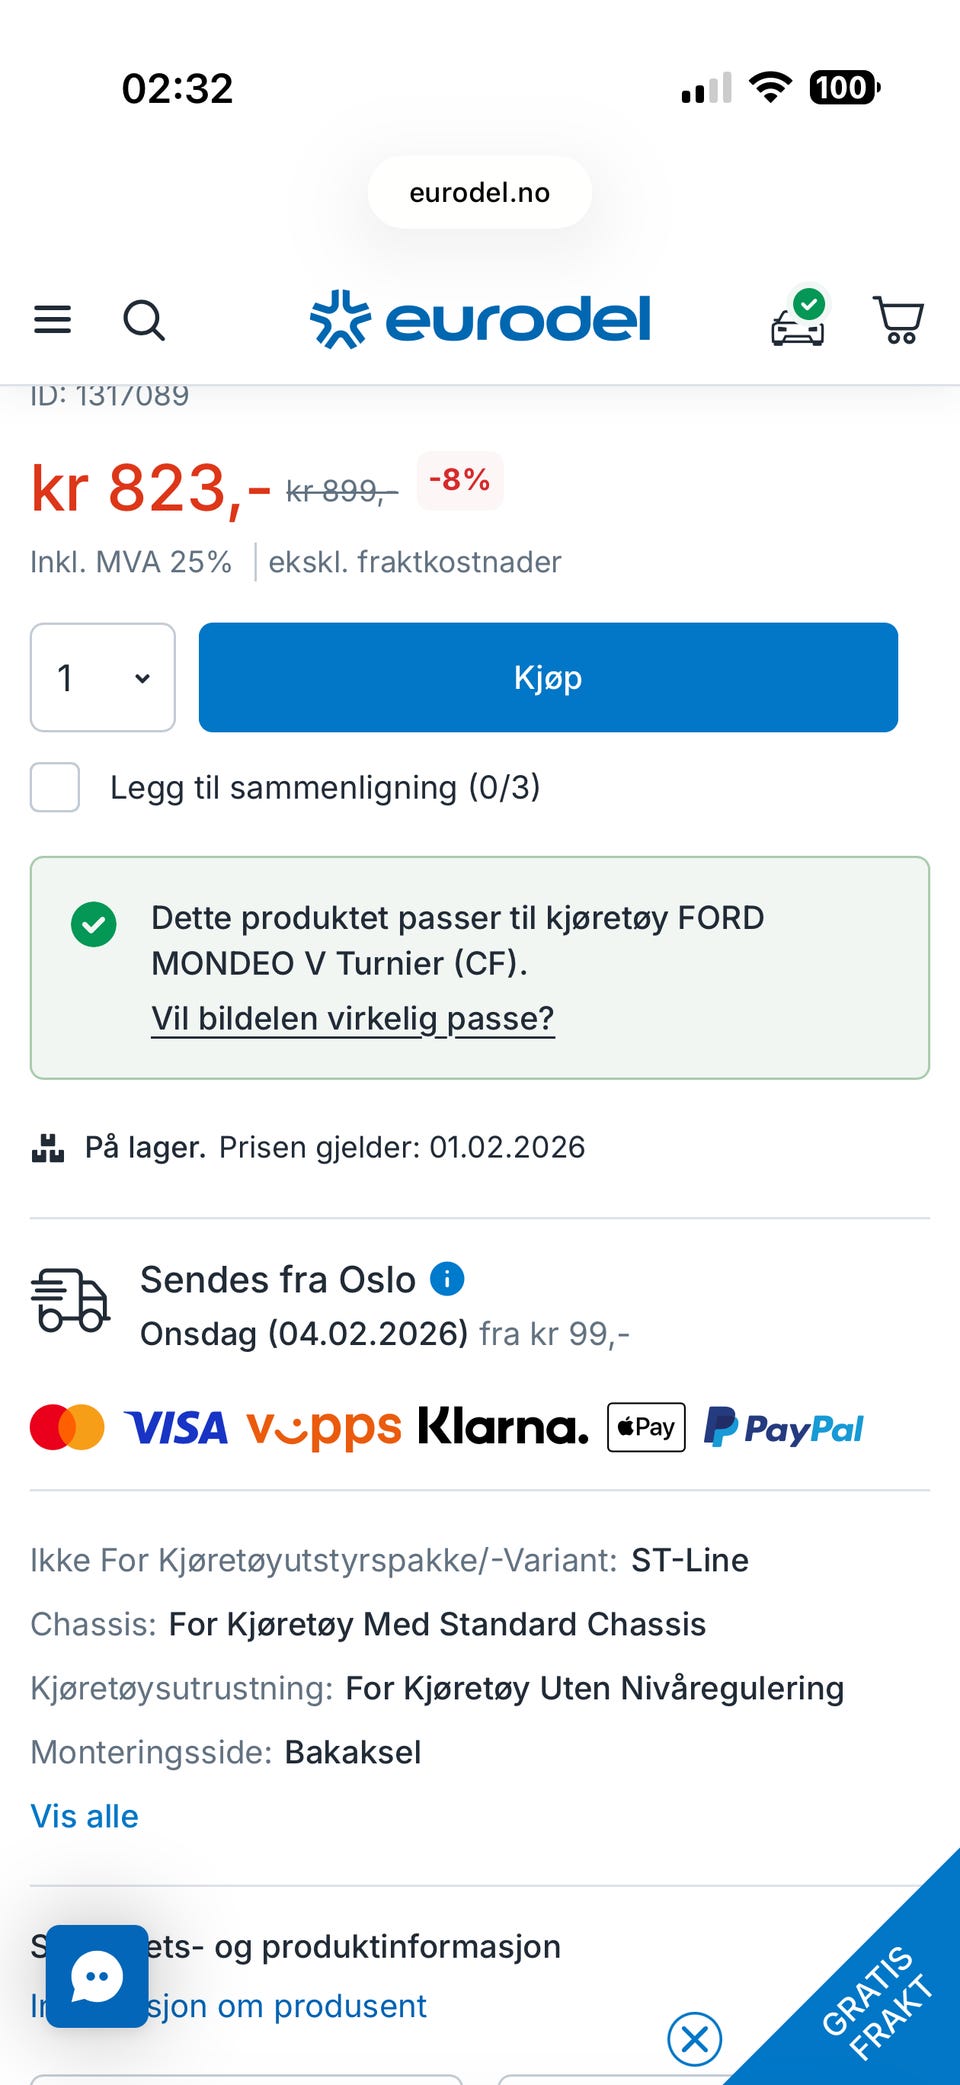Image resolution: width=960 pixels, height=2085 pixels.
Task: Open the quantity dropdown
Action: 103,678
